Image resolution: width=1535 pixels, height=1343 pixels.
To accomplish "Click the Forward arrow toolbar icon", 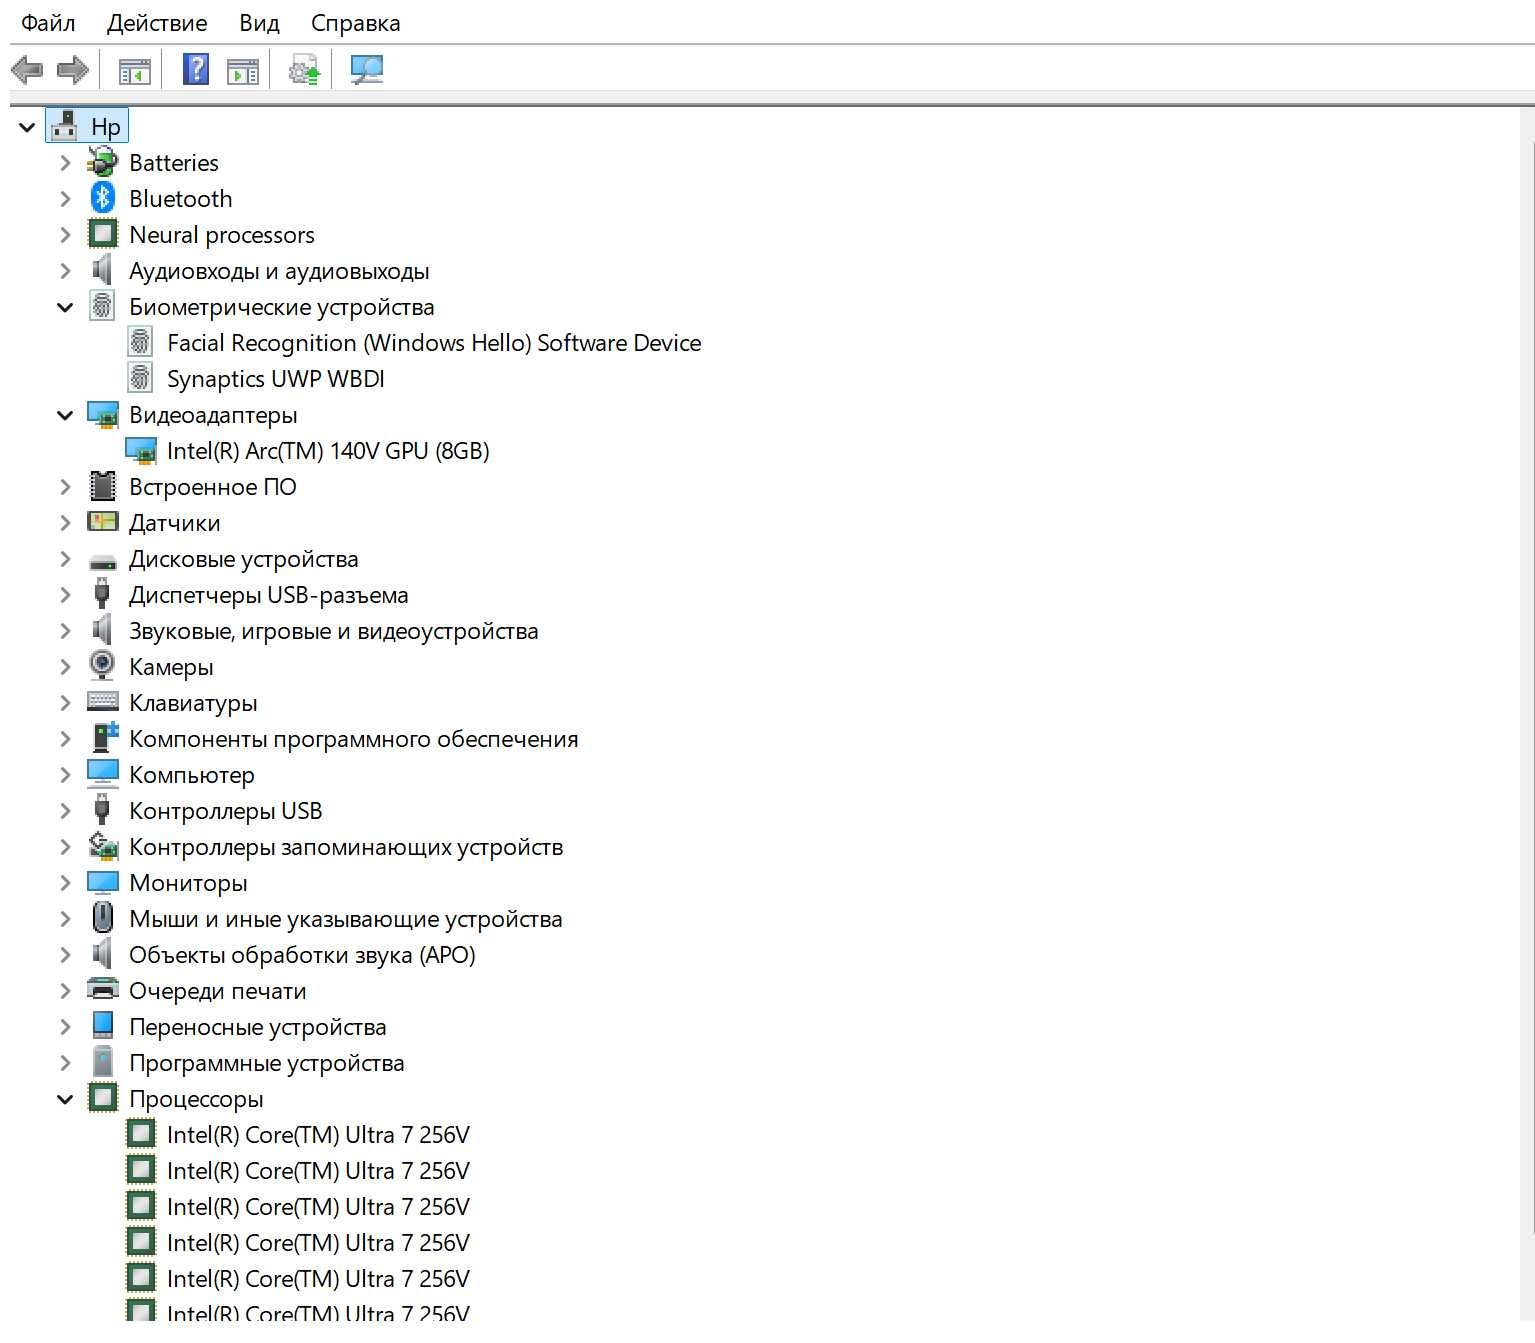I will pos(73,70).
